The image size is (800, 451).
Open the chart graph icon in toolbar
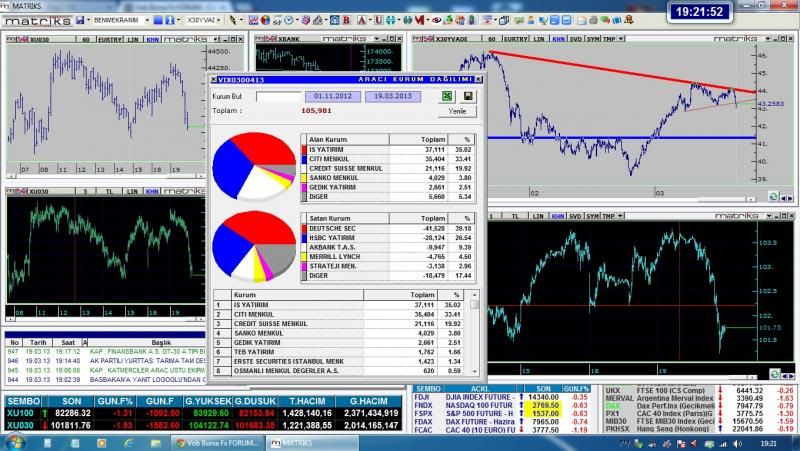click(253, 20)
